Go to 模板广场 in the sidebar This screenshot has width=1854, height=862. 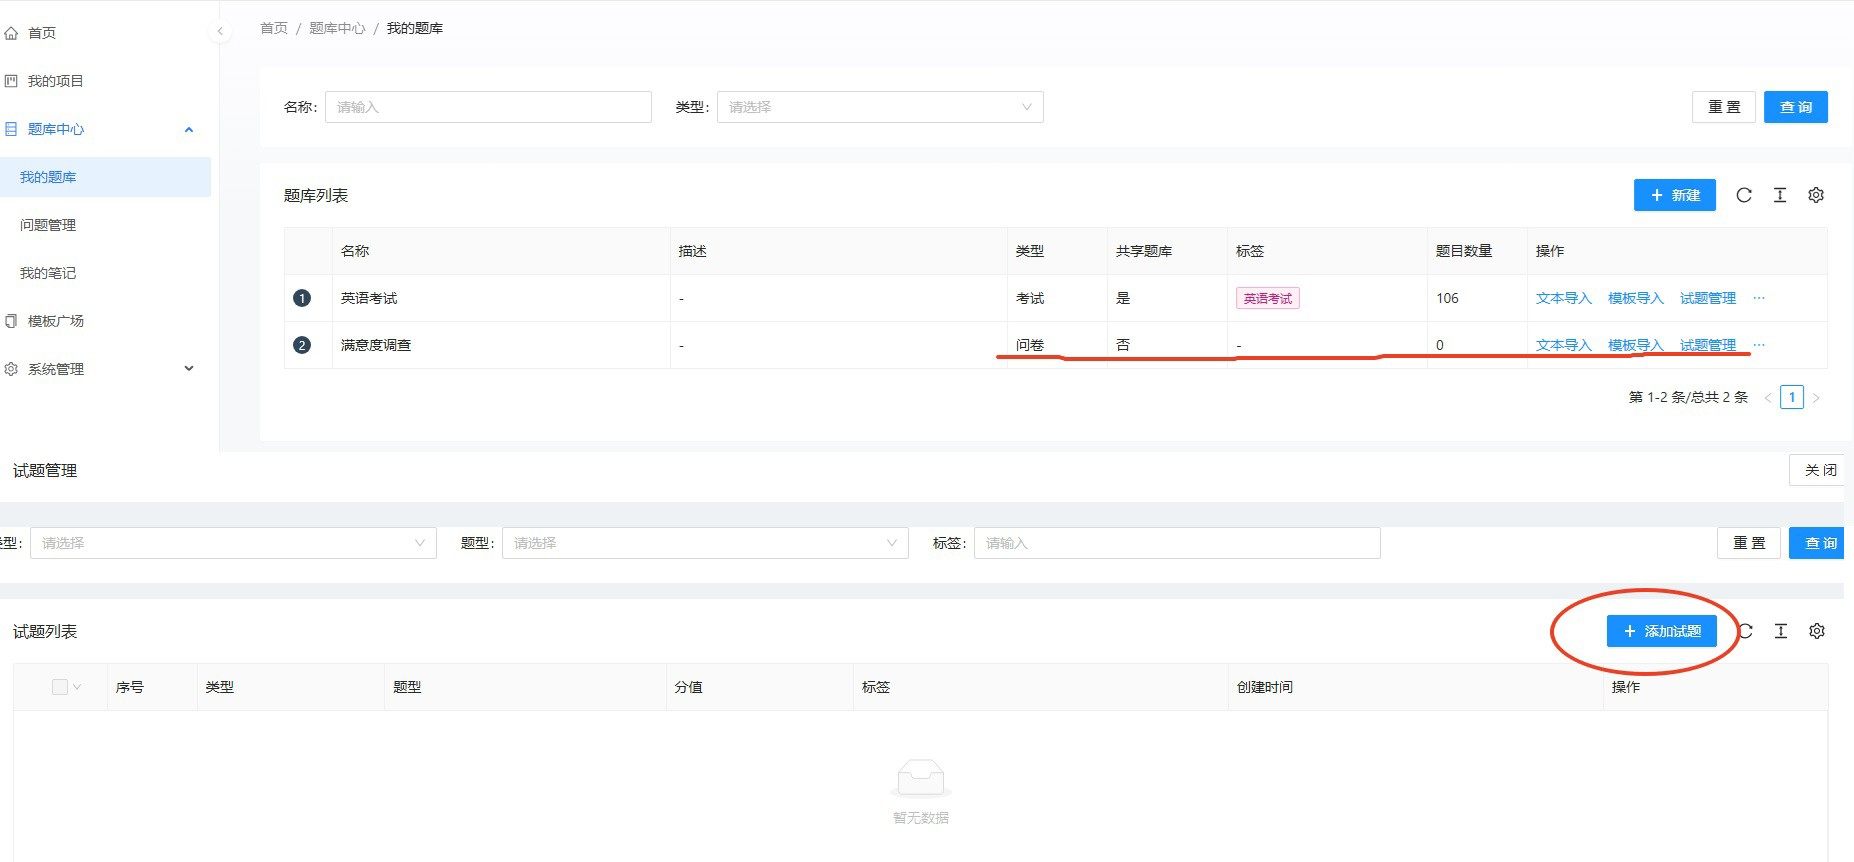click(56, 321)
